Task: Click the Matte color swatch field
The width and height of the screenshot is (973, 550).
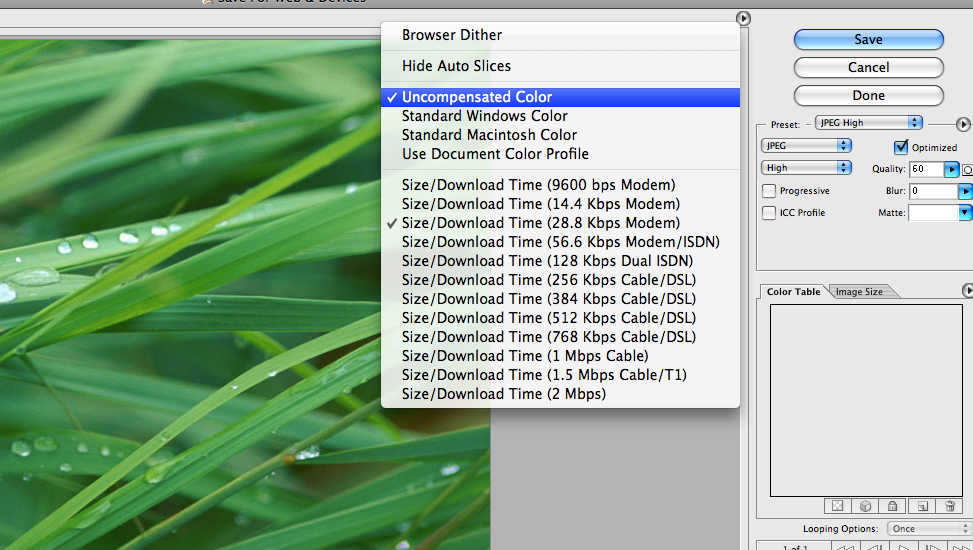Action: click(934, 213)
